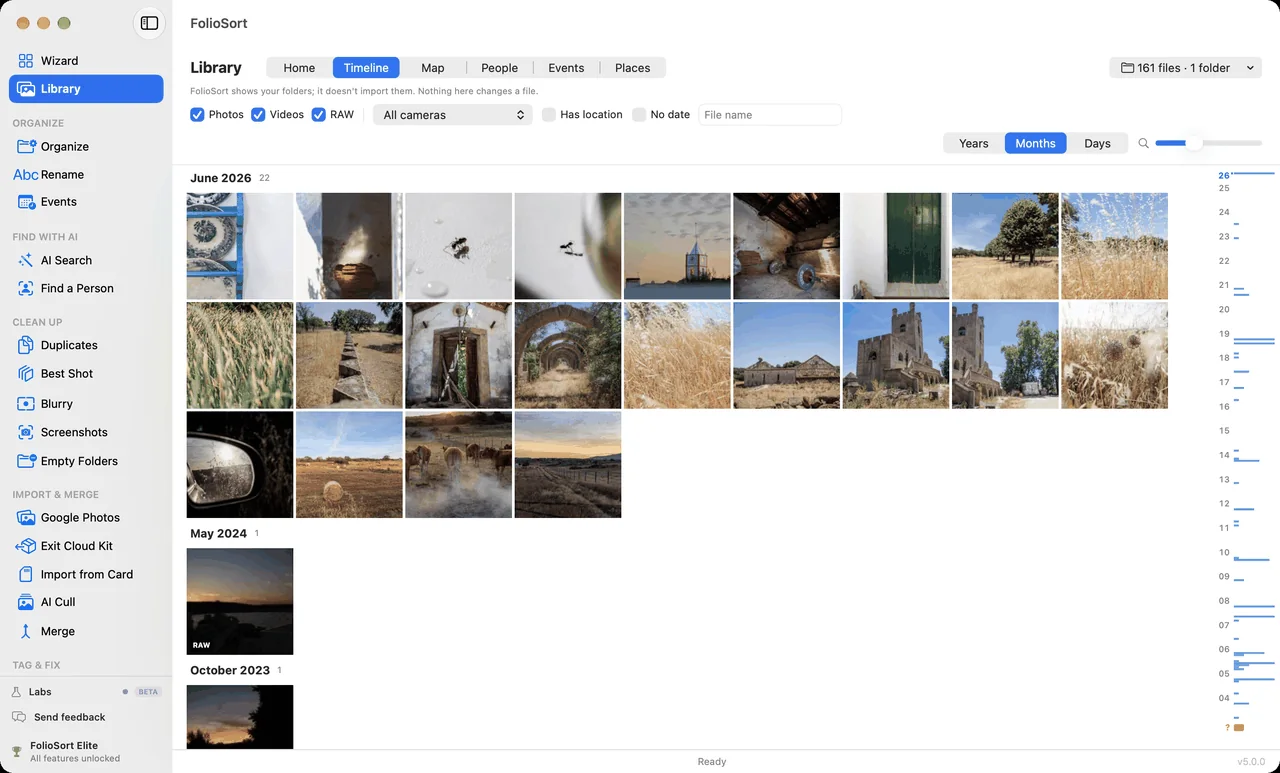
Task: Switch to the People tab
Action: (499, 68)
